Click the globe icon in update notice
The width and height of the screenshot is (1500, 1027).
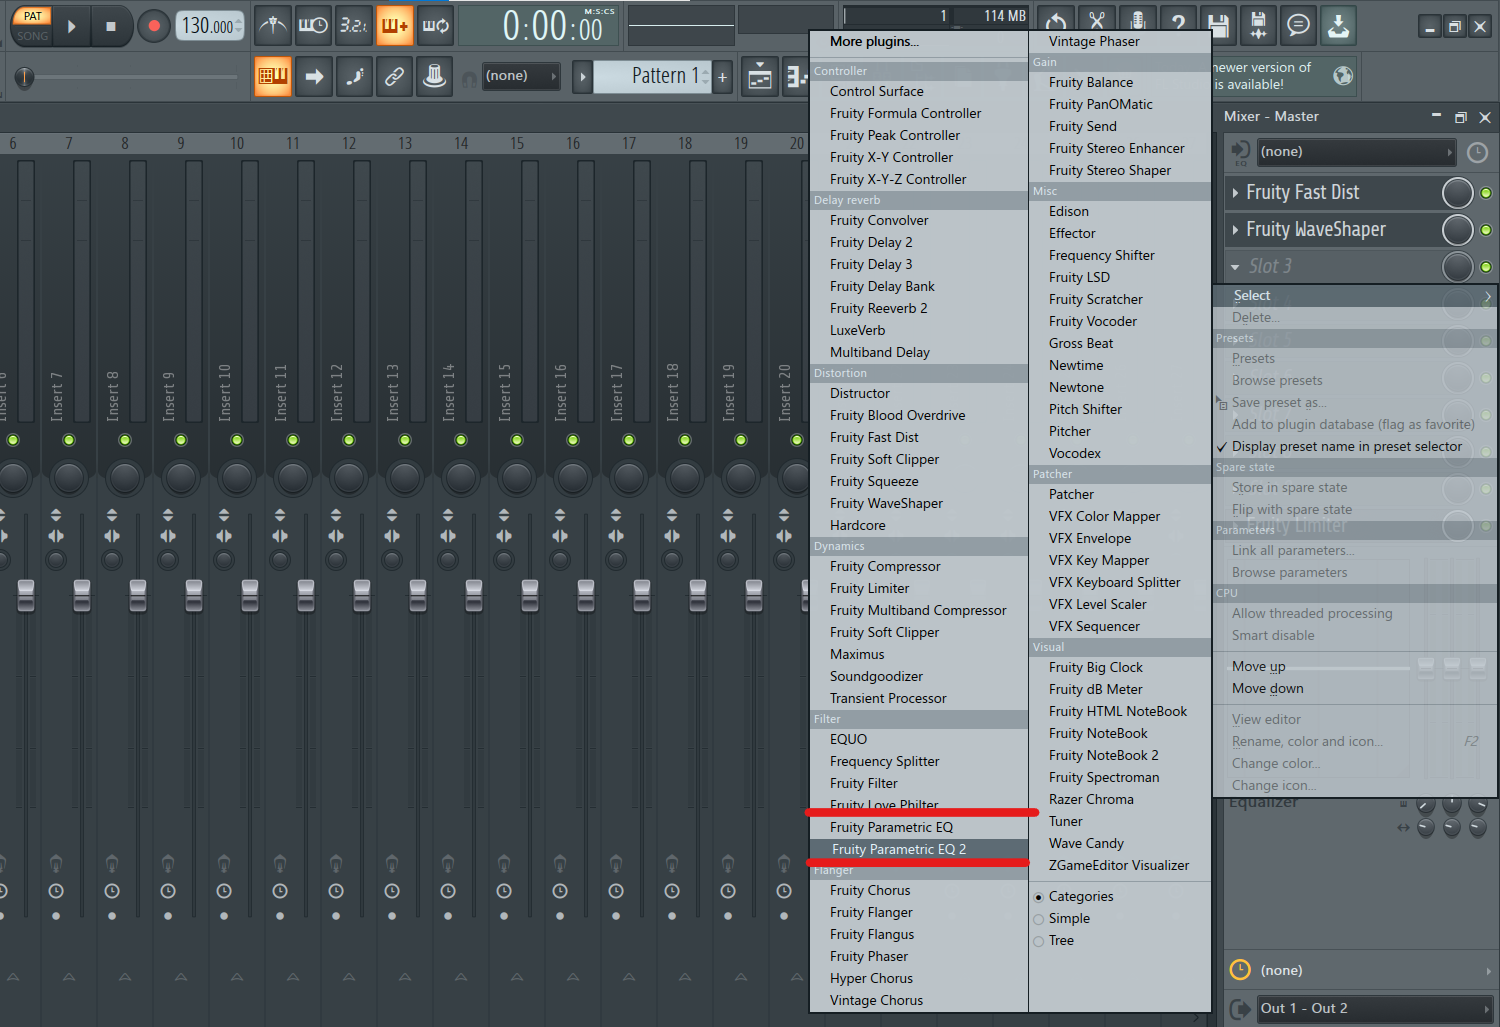click(1343, 76)
